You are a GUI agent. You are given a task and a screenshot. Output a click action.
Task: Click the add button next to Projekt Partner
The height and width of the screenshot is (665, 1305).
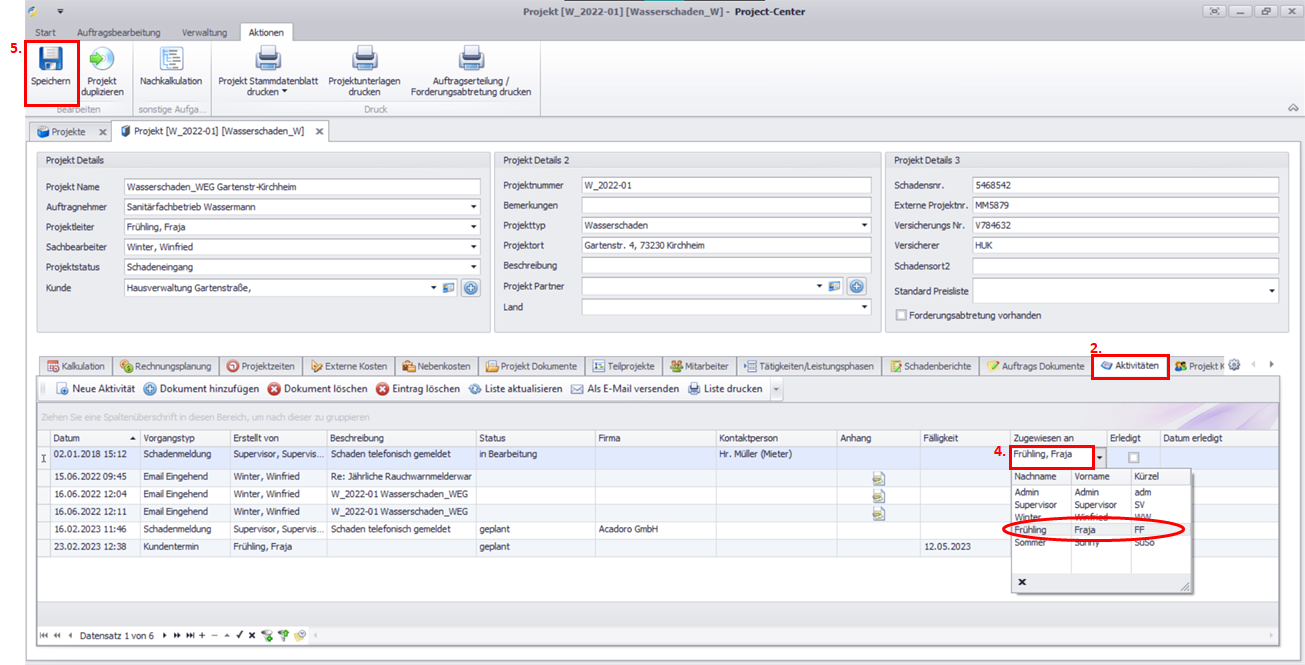(x=856, y=287)
